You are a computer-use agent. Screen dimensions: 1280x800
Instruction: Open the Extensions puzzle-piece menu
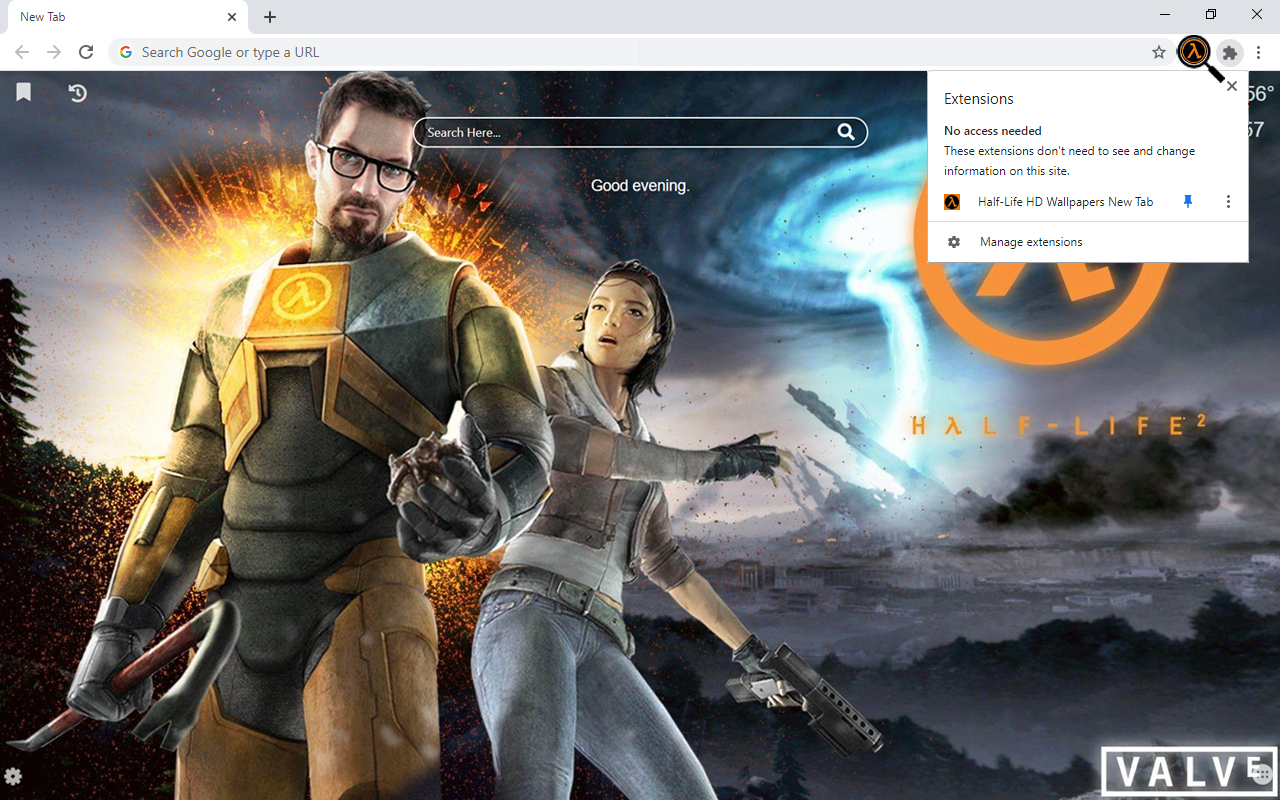point(1230,52)
